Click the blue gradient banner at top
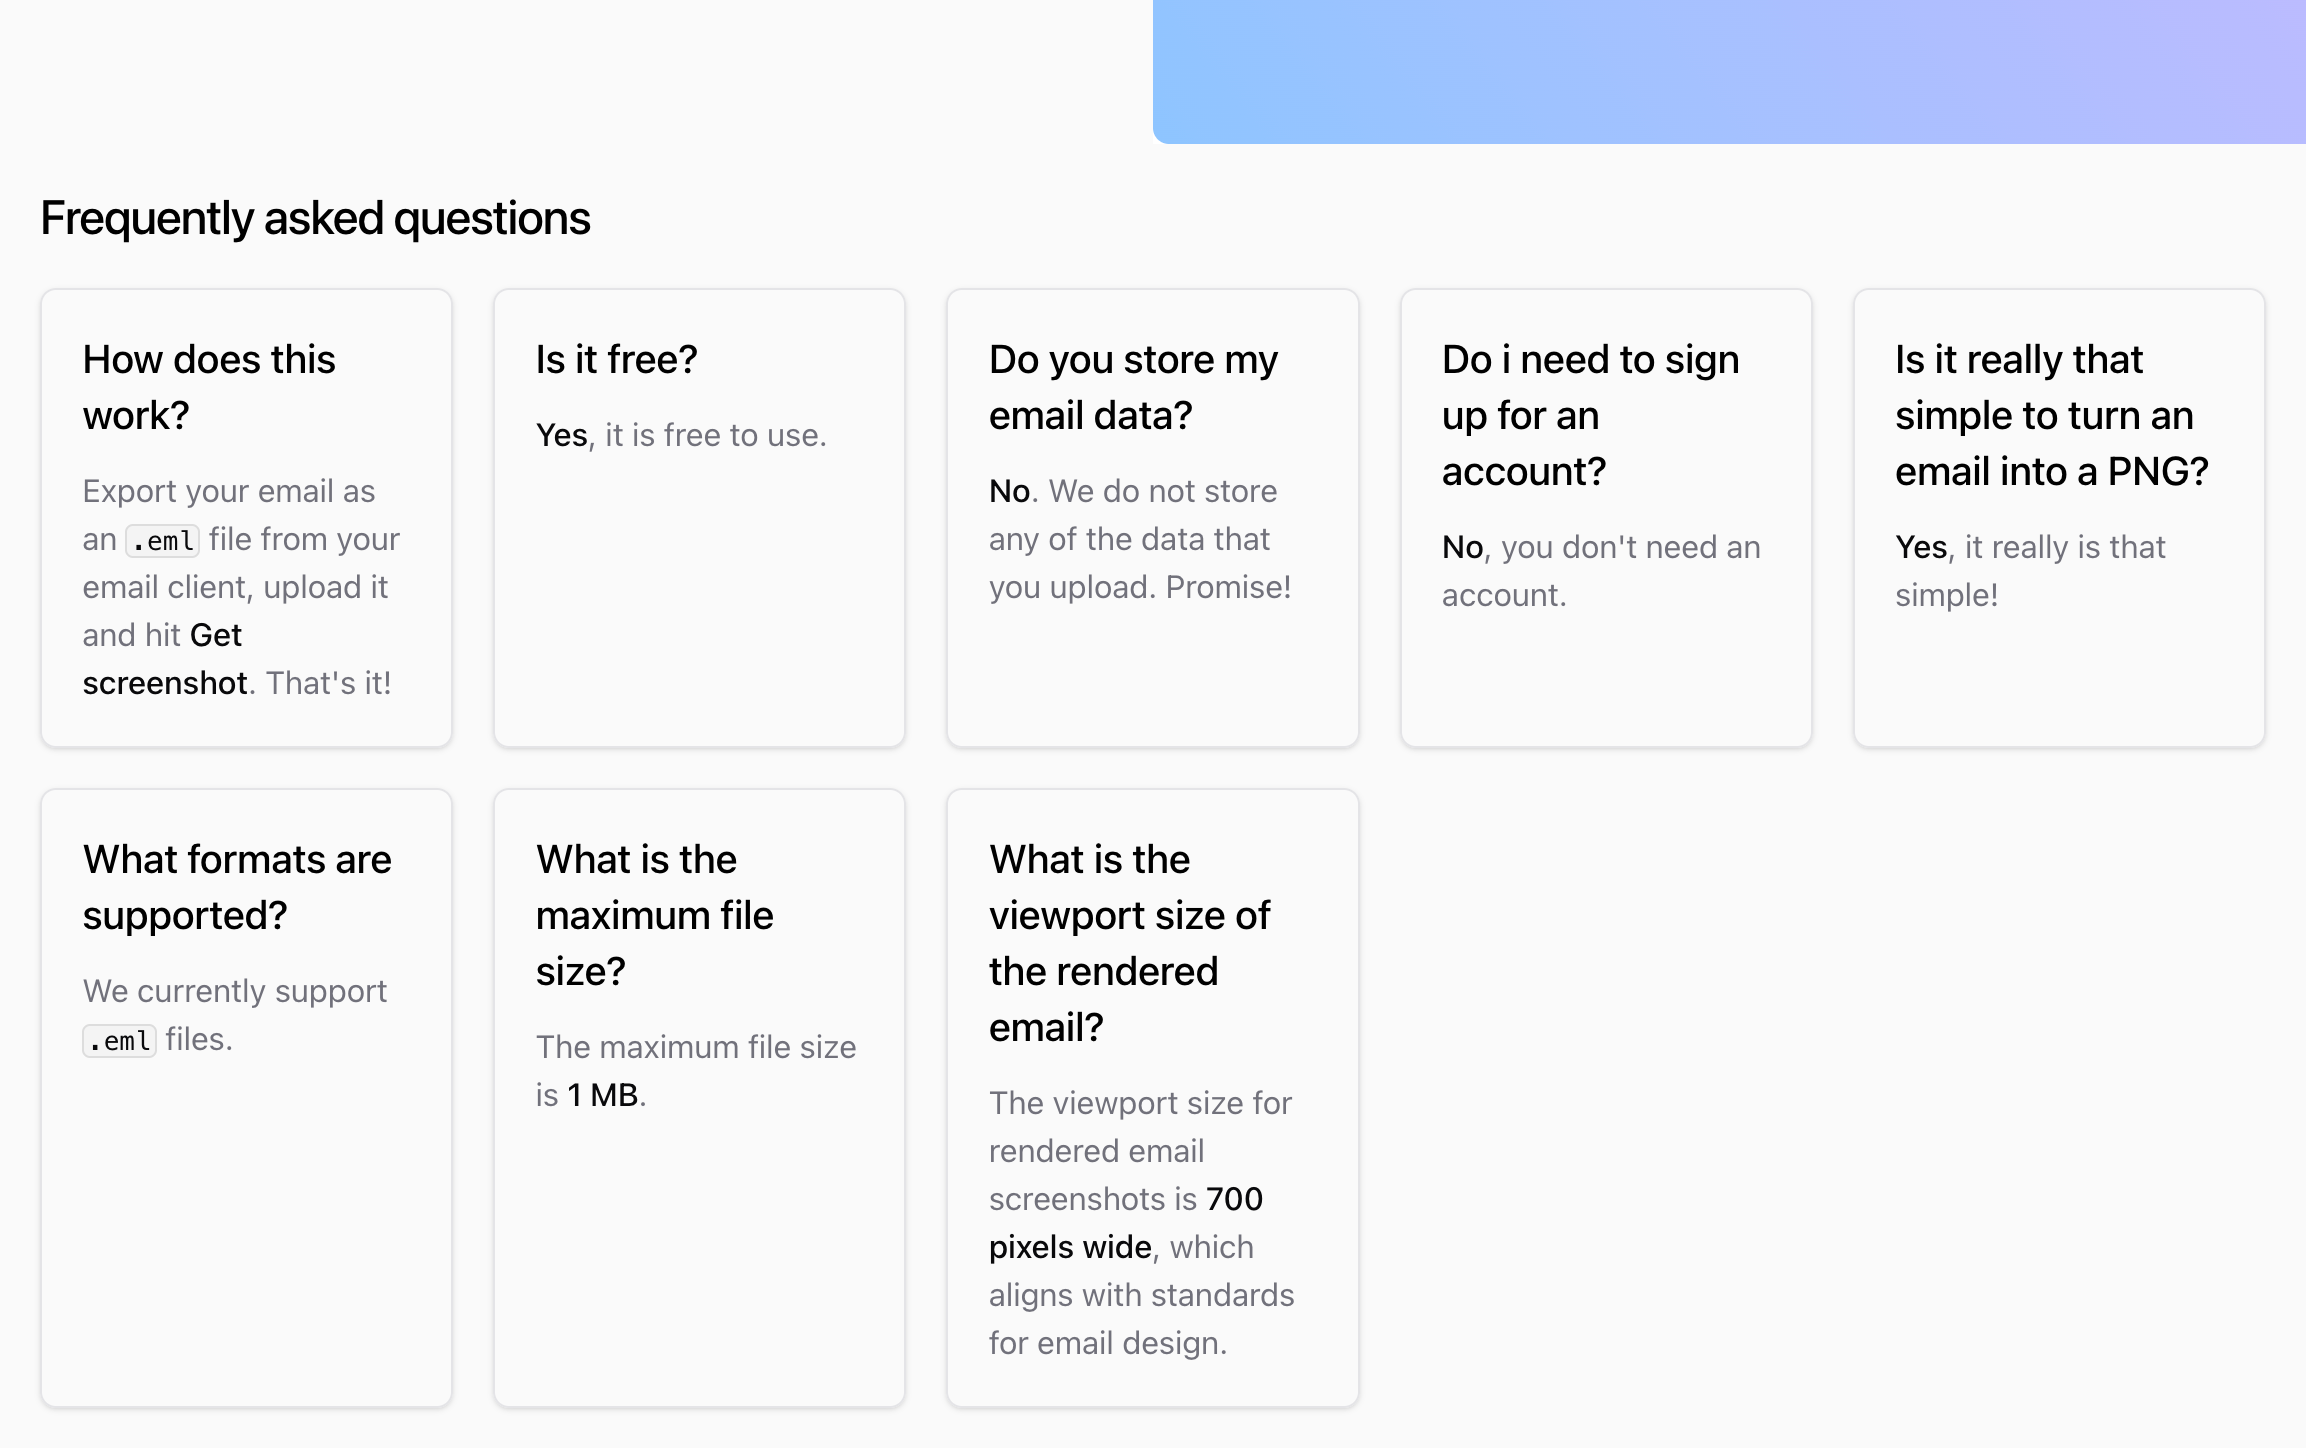The image size is (2306, 1448). 1729,72
